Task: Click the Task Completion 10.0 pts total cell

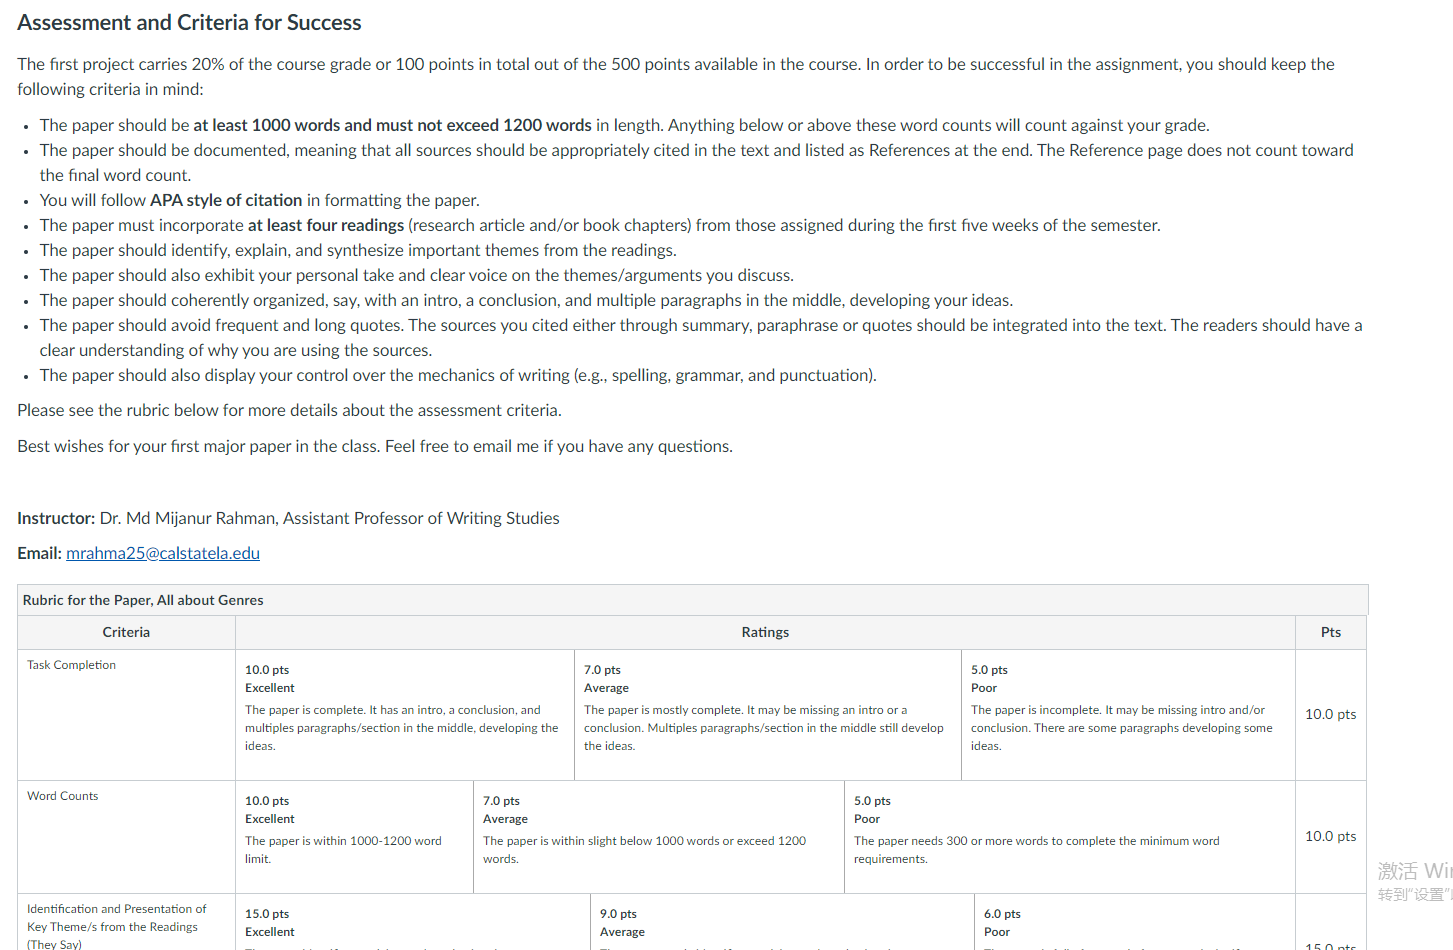Action: coord(1331,714)
